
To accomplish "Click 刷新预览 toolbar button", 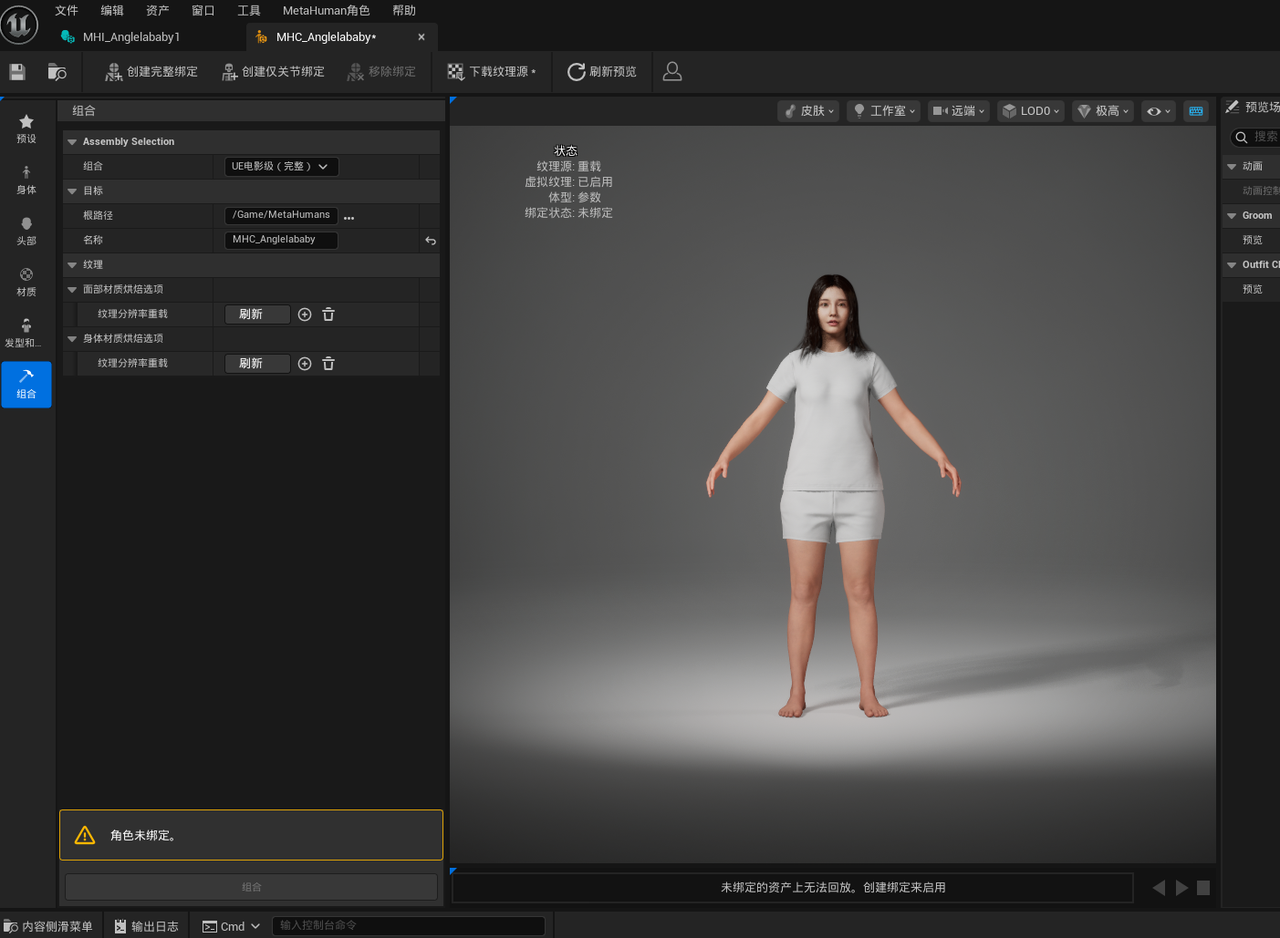I will click(602, 72).
